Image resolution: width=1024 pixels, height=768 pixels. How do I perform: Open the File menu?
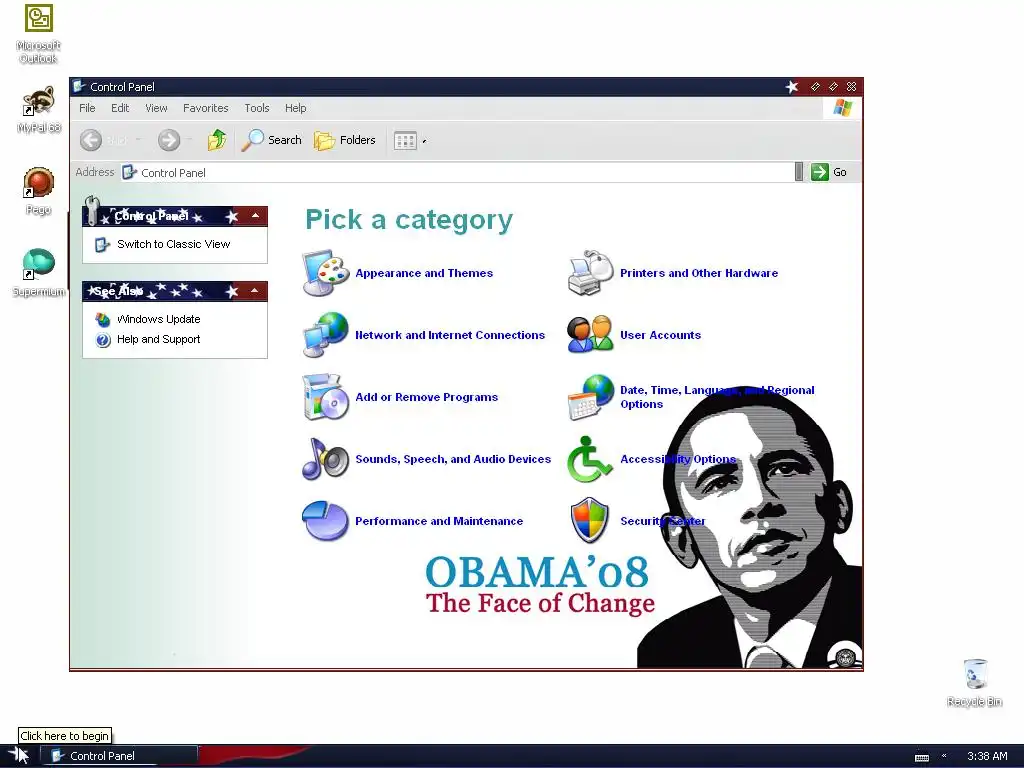pyautogui.click(x=87, y=108)
